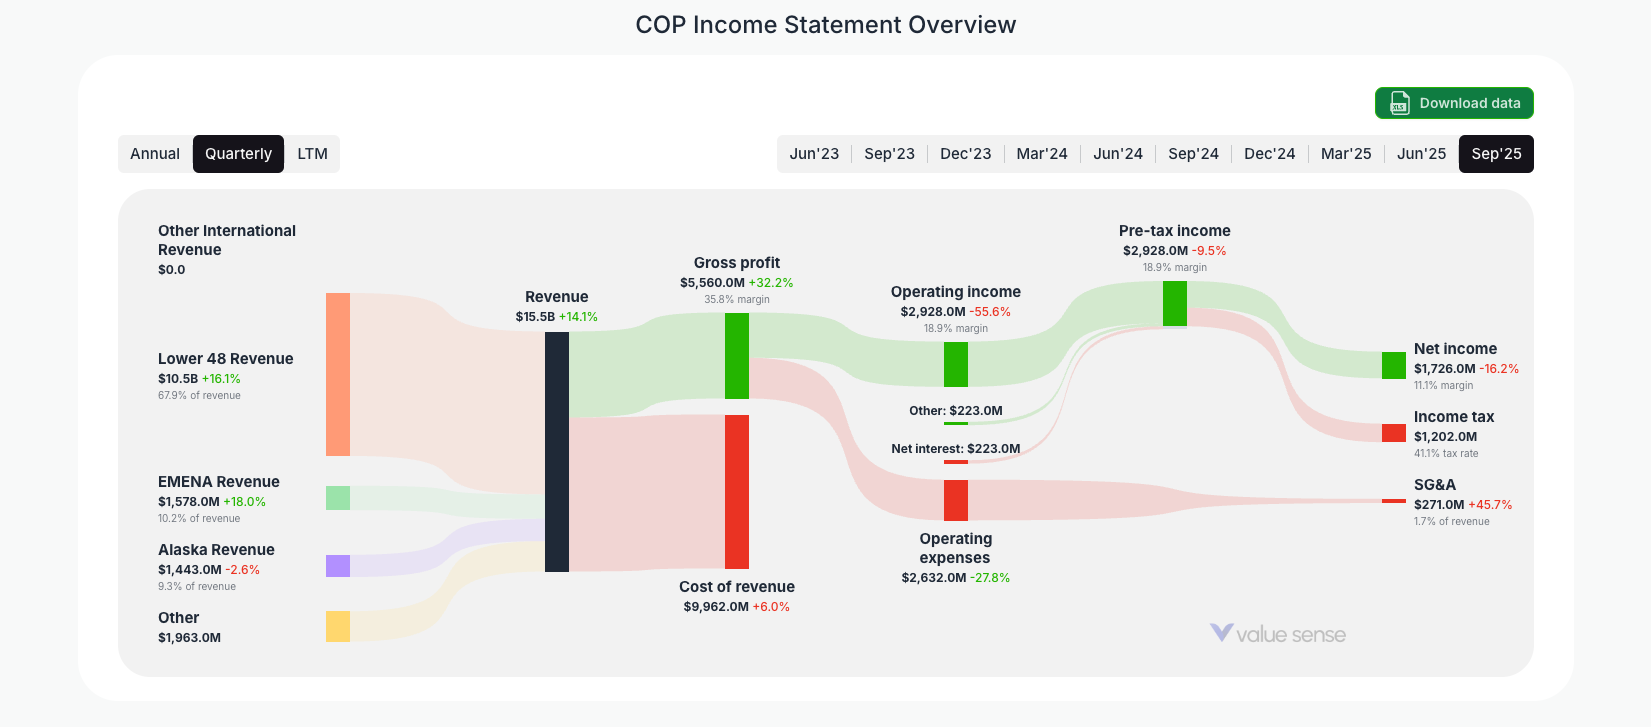The width and height of the screenshot is (1651, 727).
Task: Click the Lower 48 Revenue label
Action: pos(225,358)
